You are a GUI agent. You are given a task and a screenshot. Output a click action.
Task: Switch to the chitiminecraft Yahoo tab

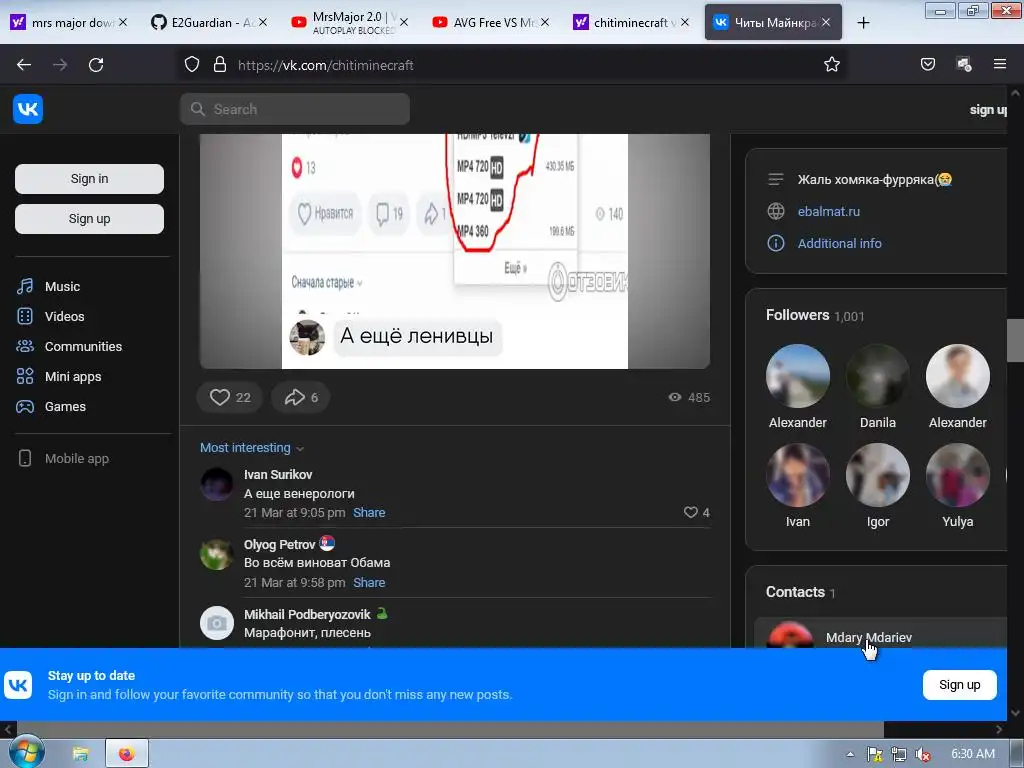(x=630, y=23)
